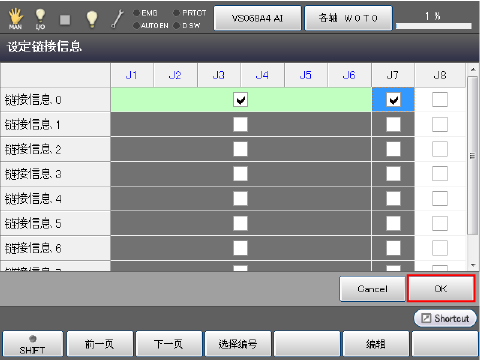This screenshot has width=480, height=360.
Task: Check J1-J6 checkbox for 链接信息 5
Action: [x=240, y=223]
